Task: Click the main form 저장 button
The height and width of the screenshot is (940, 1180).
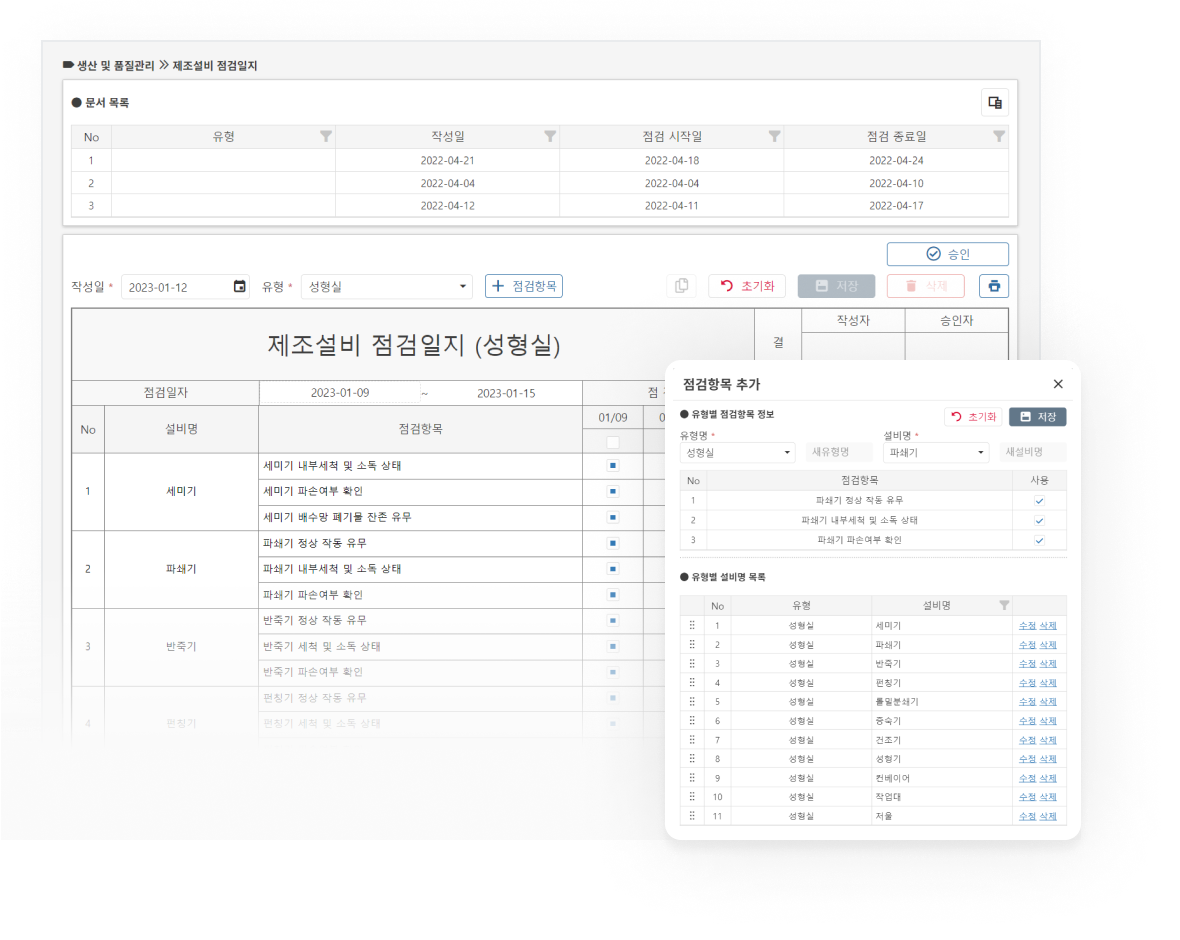Action: tap(837, 286)
